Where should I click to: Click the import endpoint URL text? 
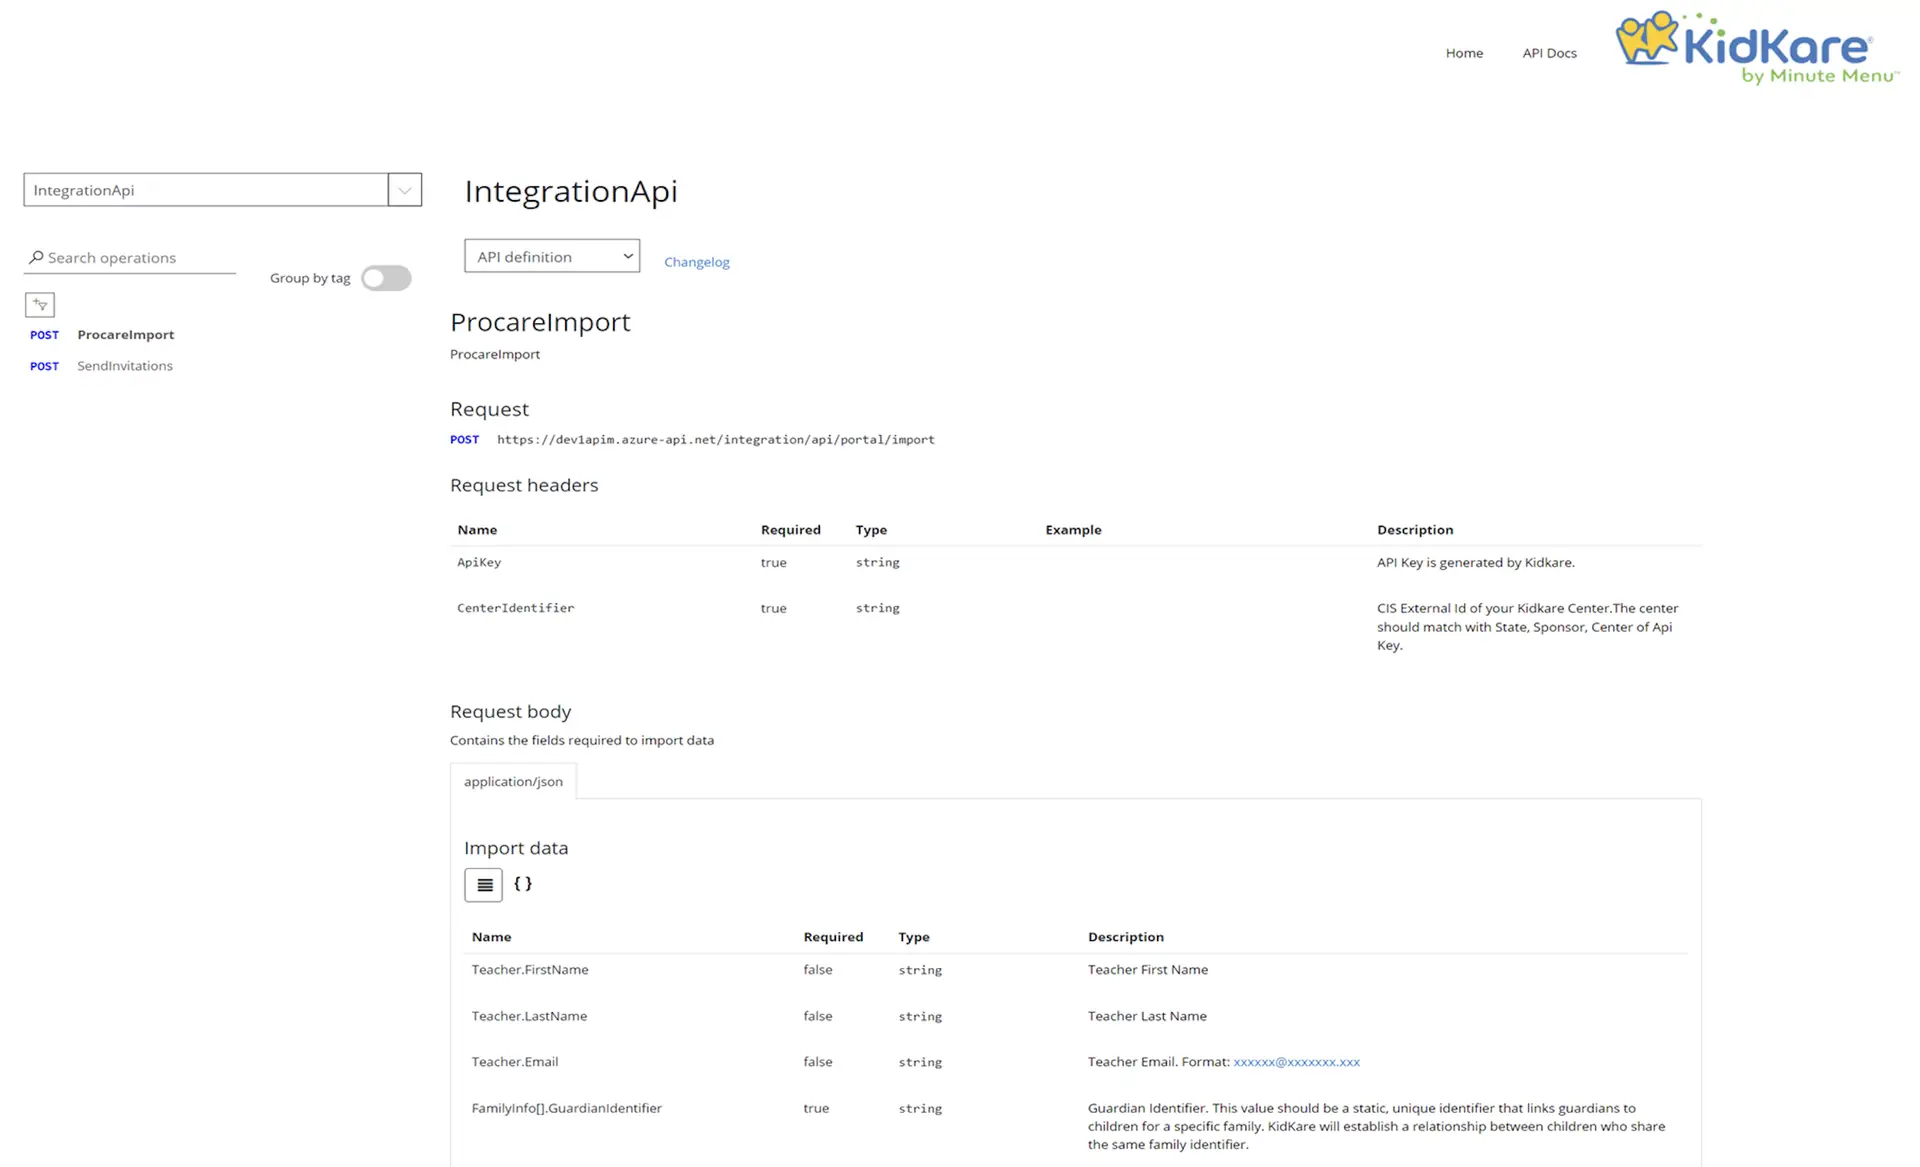716,439
